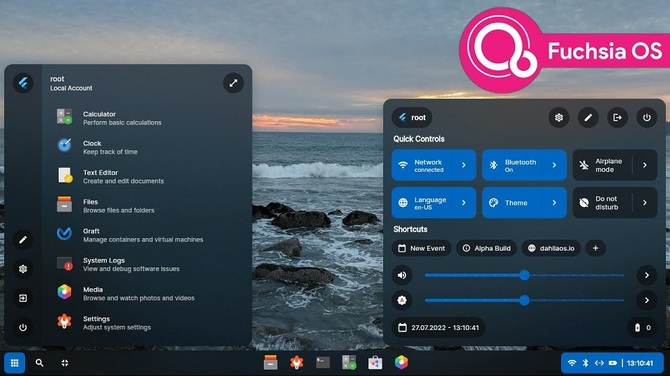Click the brightness slider handle

coord(525,300)
